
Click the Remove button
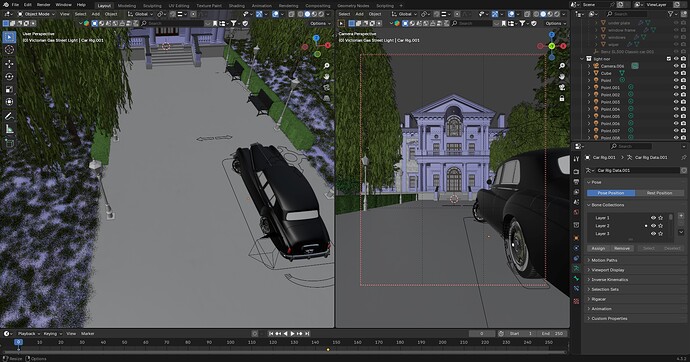tap(622, 249)
